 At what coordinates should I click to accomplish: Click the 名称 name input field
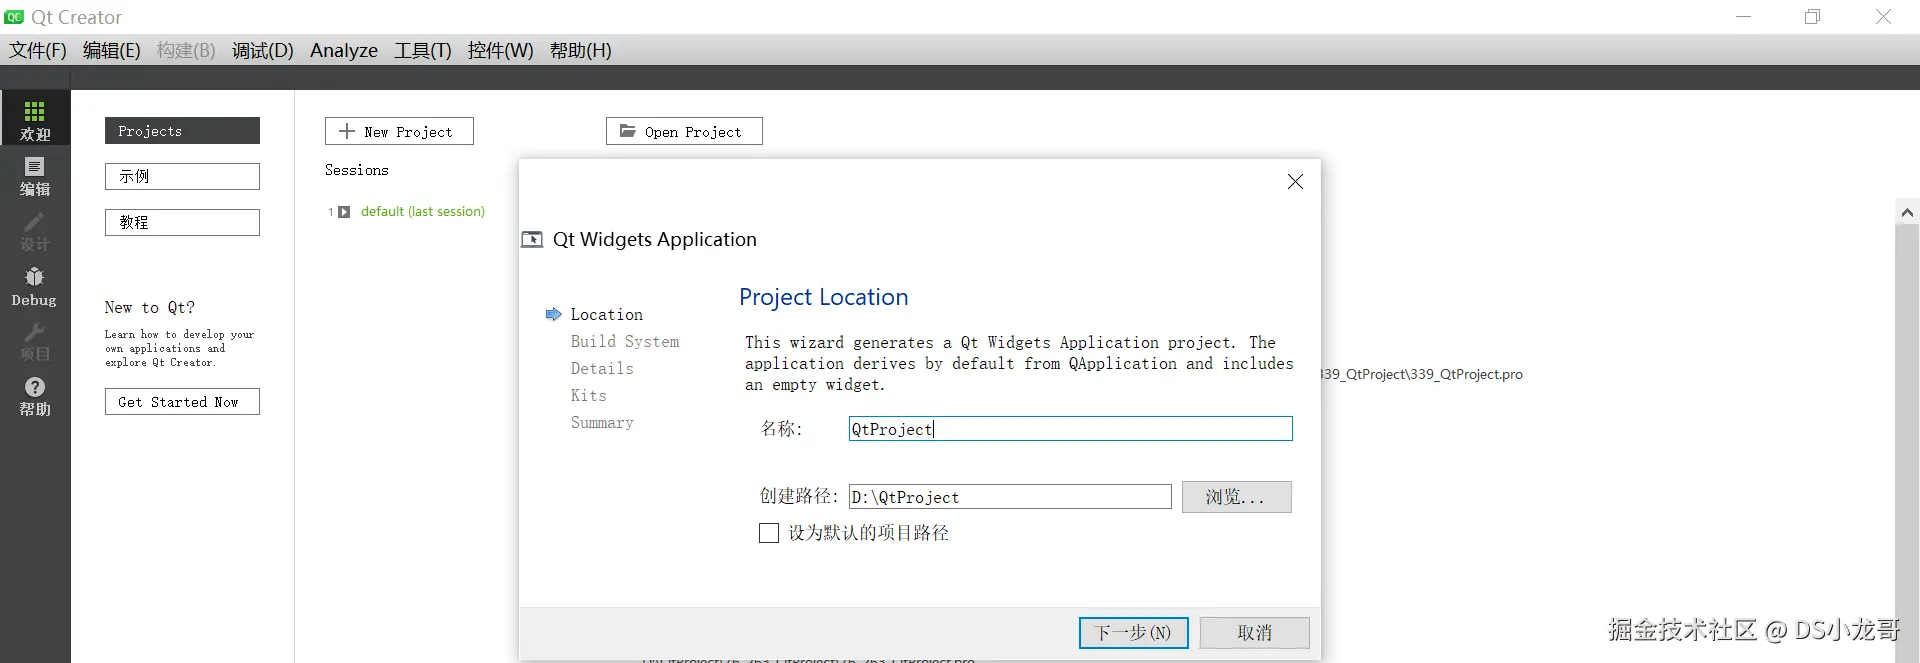[x=1070, y=429]
